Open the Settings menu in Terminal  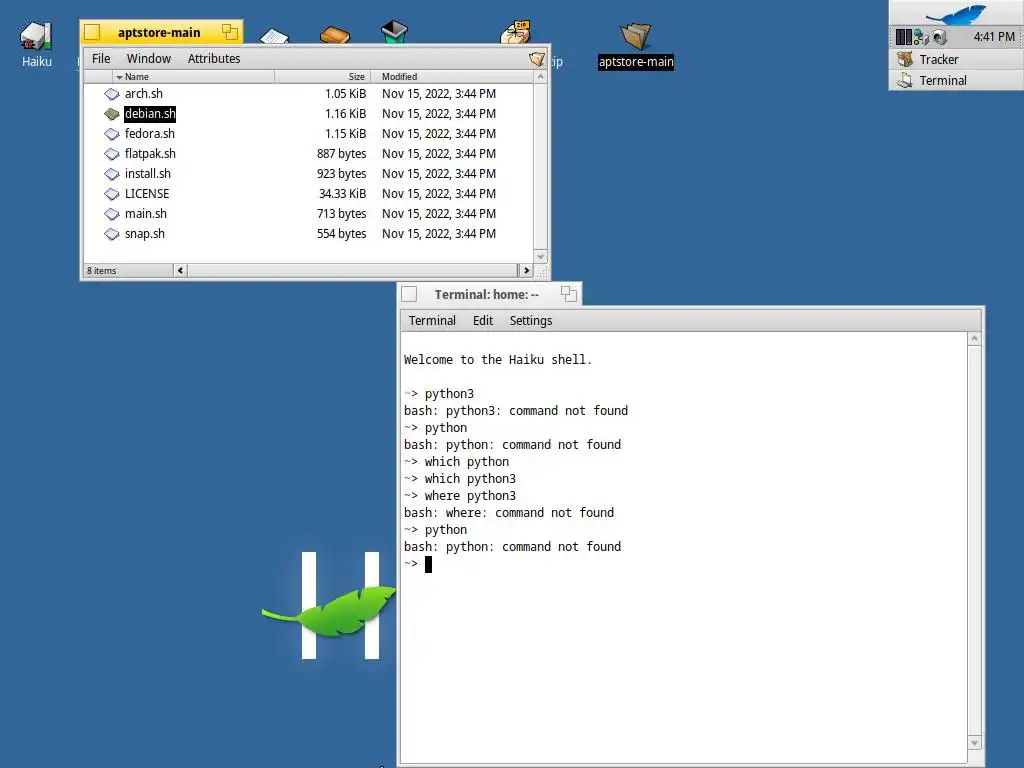[x=531, y=321]
